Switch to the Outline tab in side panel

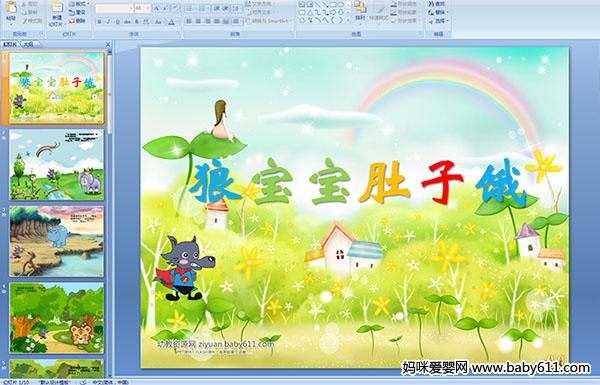point(29,44)
